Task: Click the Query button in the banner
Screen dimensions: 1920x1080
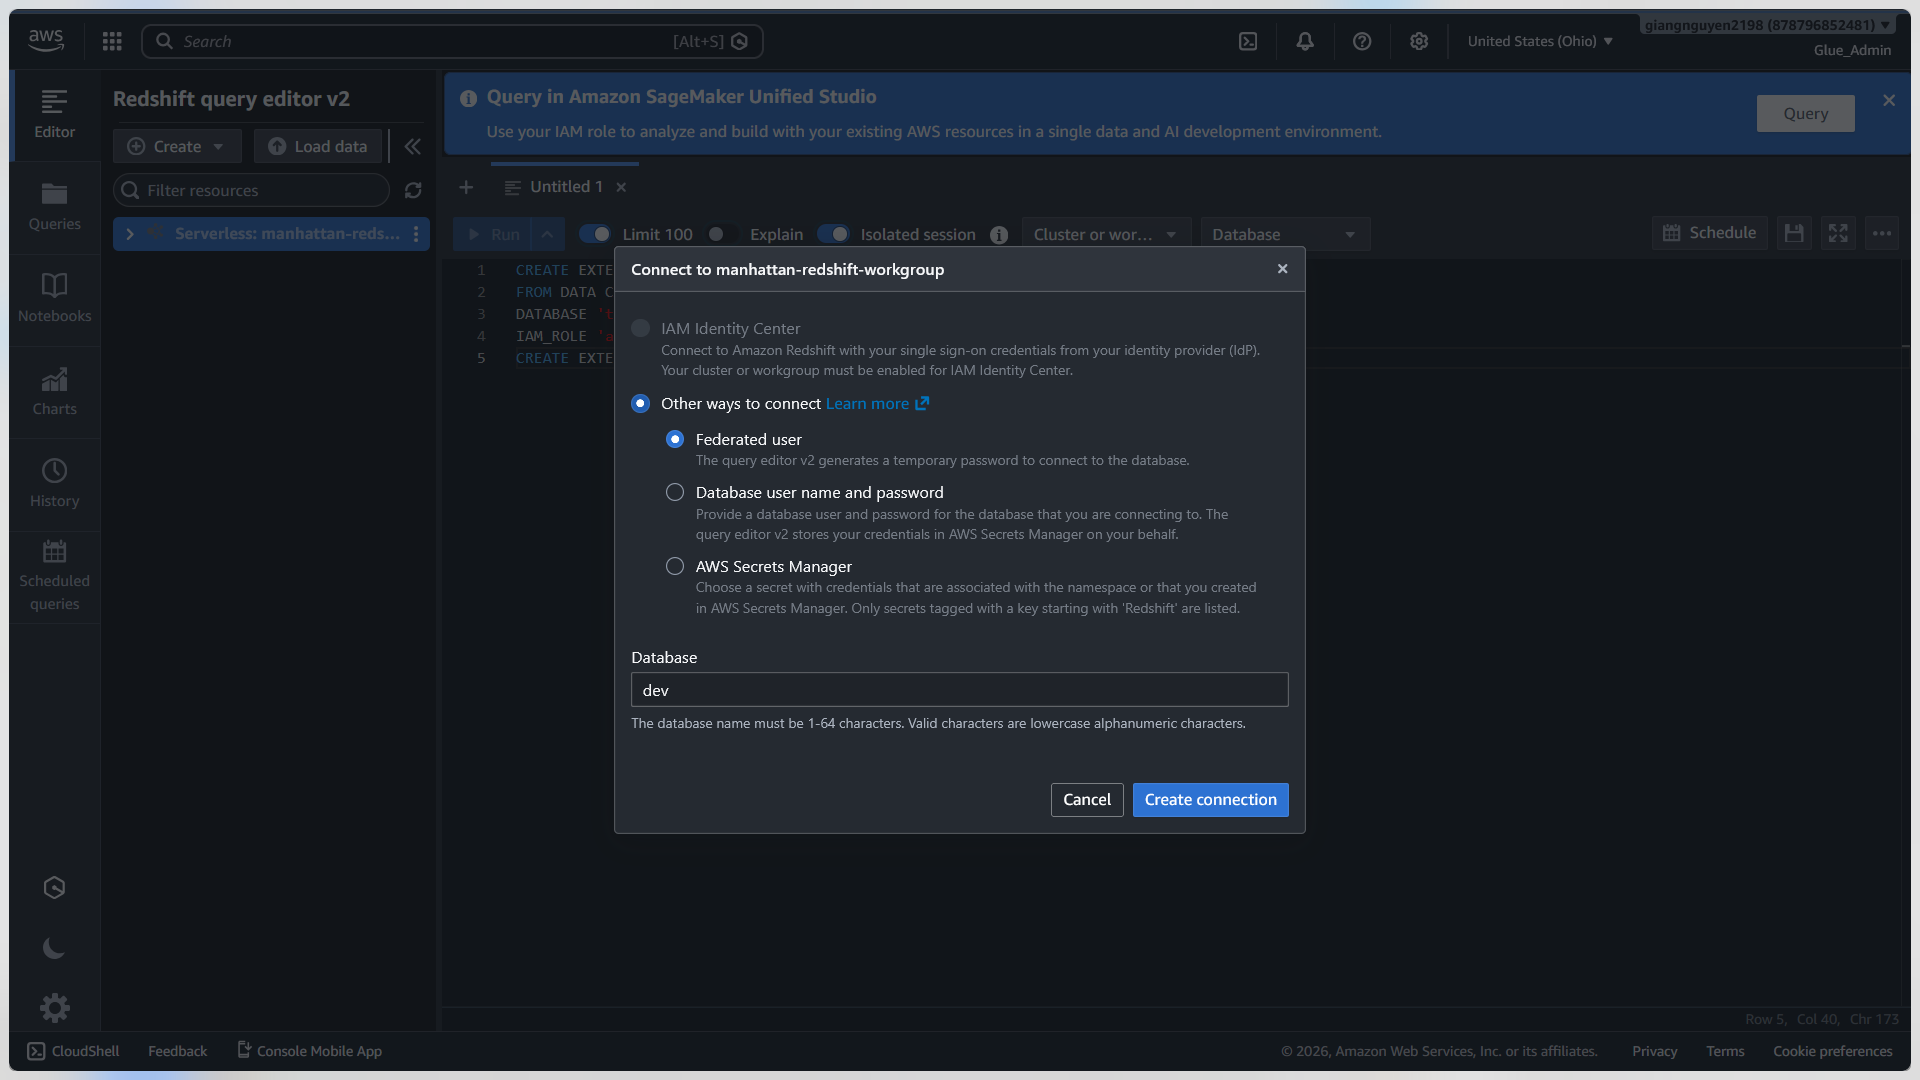Action: (x=1806, y=114)
